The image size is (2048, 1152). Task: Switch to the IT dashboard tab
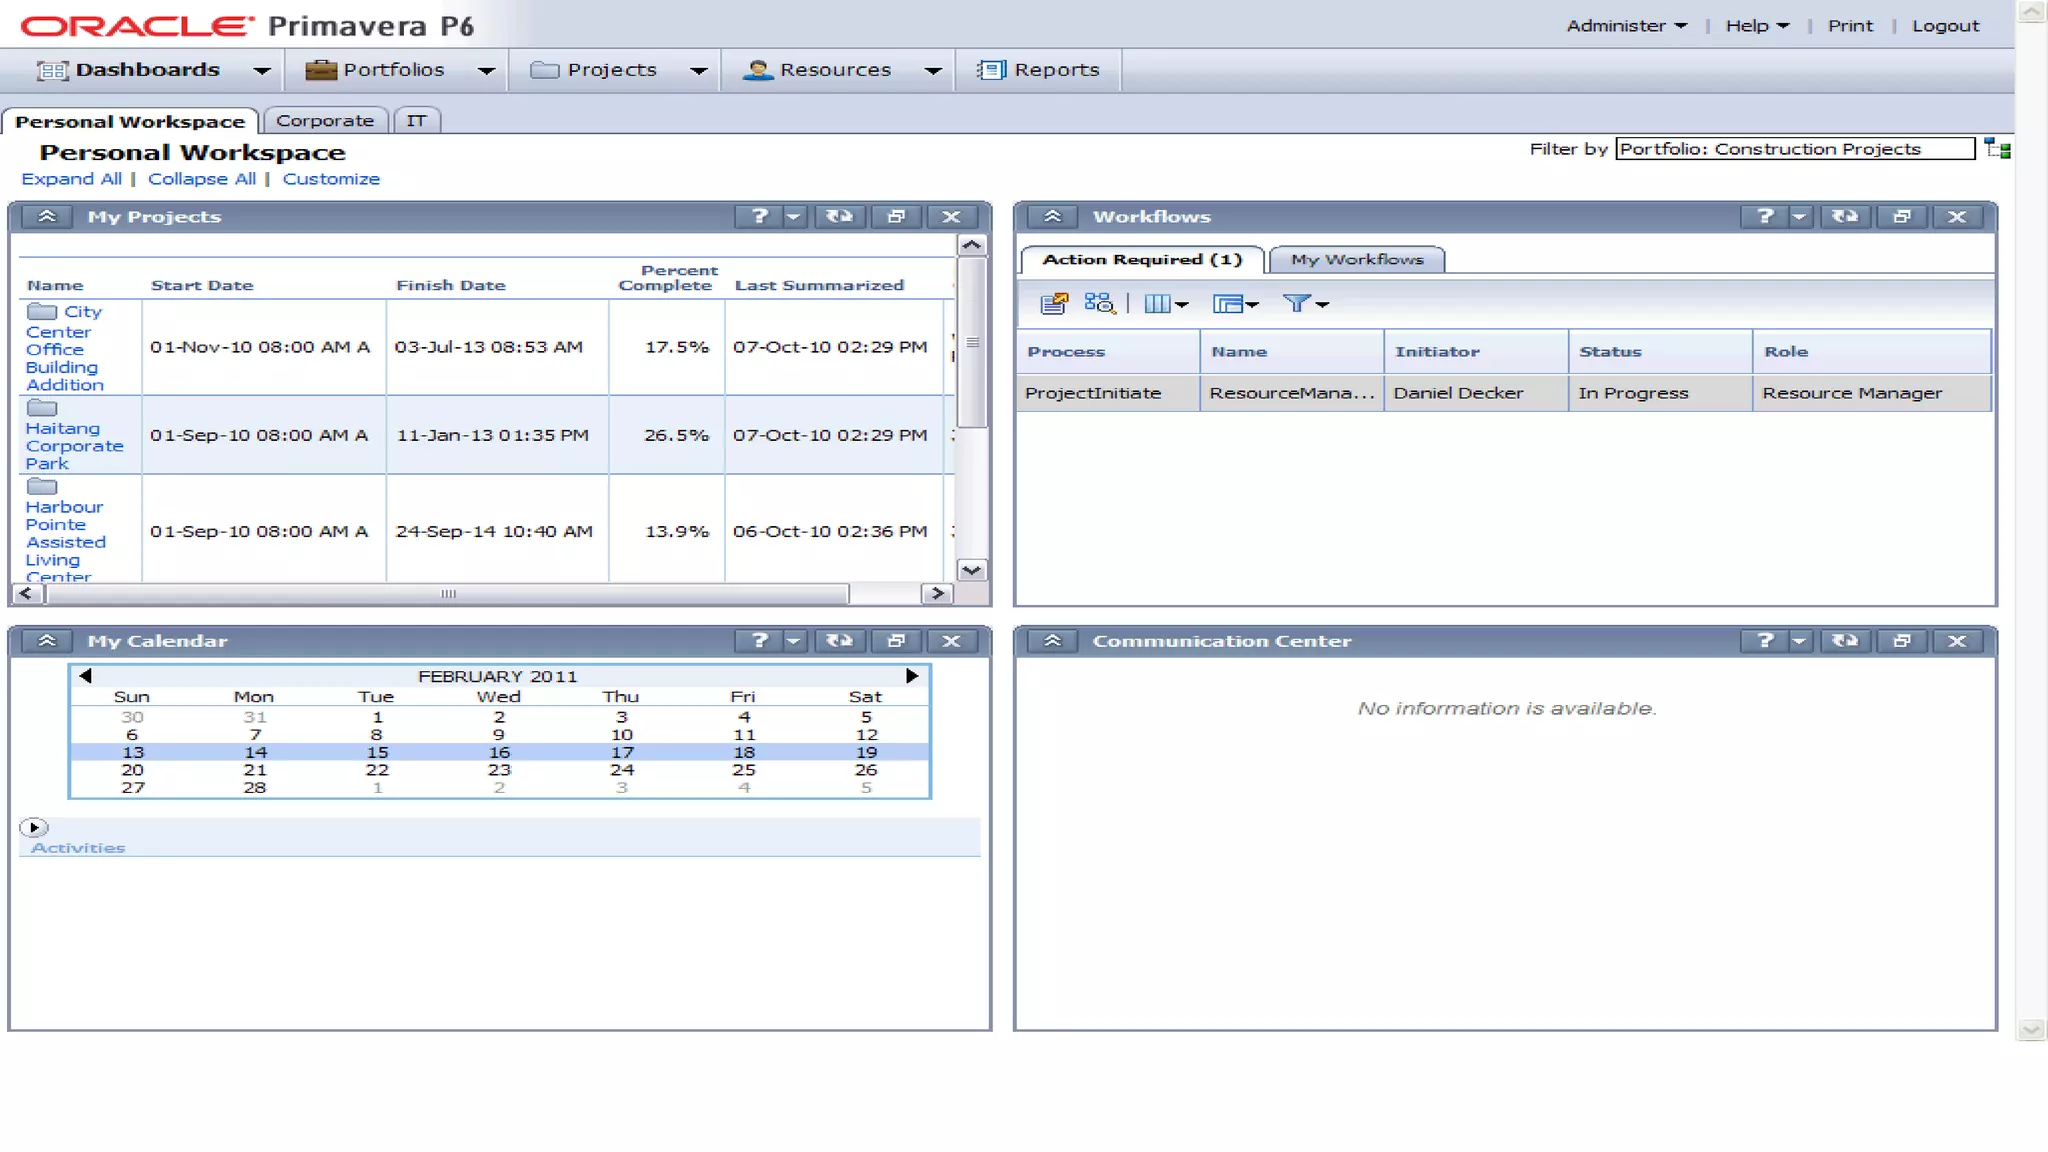(416, 120)
